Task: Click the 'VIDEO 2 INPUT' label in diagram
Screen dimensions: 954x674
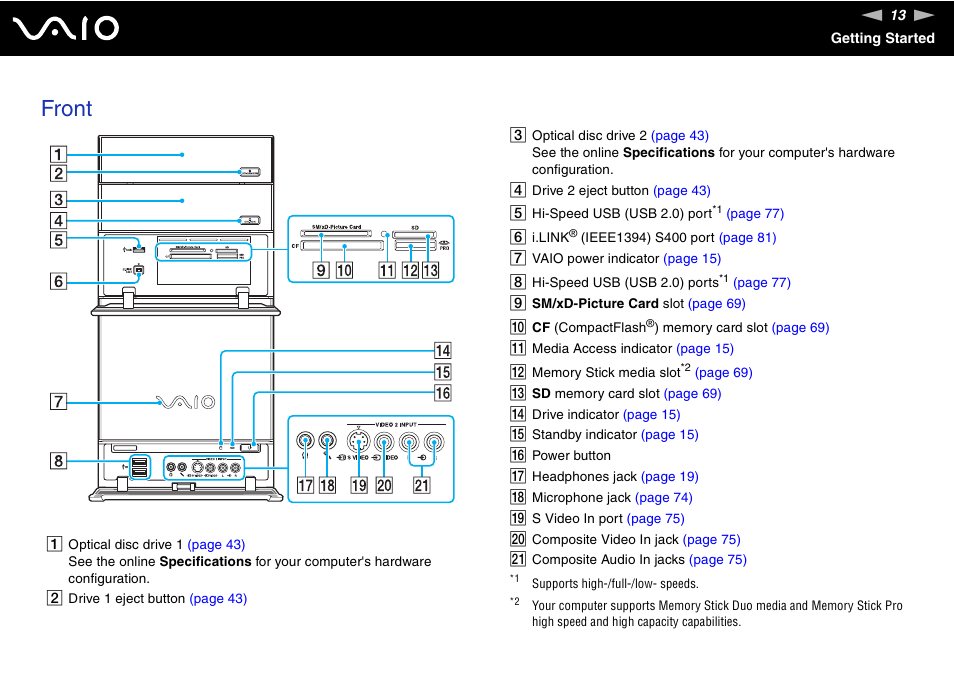Action: point(396,425)
